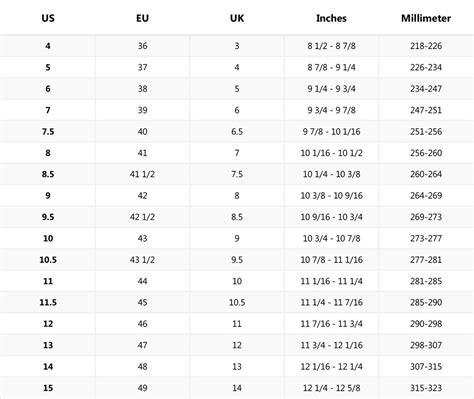Click the 10 3/4 - 10 7/8 inches cell
The height and width of the screenshot is (399, 474).
[x=331, y=238]
